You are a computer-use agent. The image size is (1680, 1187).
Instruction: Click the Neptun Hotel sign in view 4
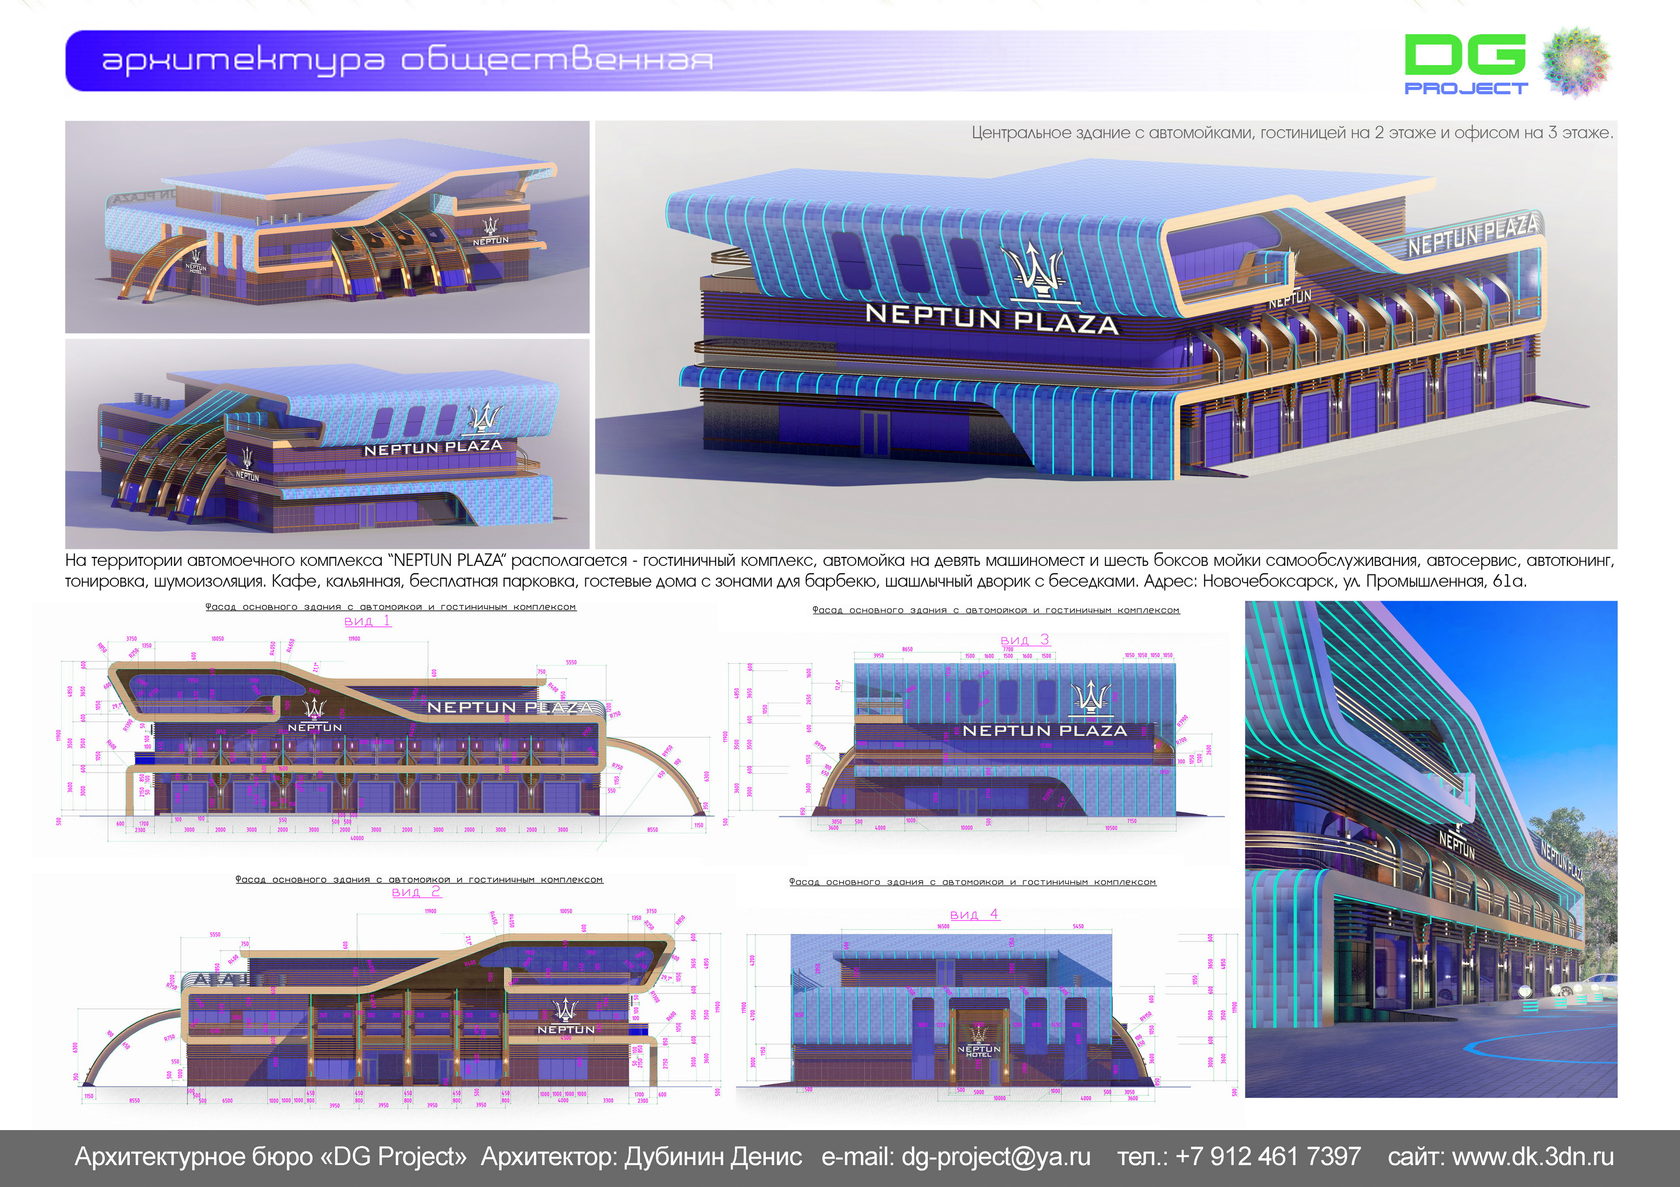979,1041
